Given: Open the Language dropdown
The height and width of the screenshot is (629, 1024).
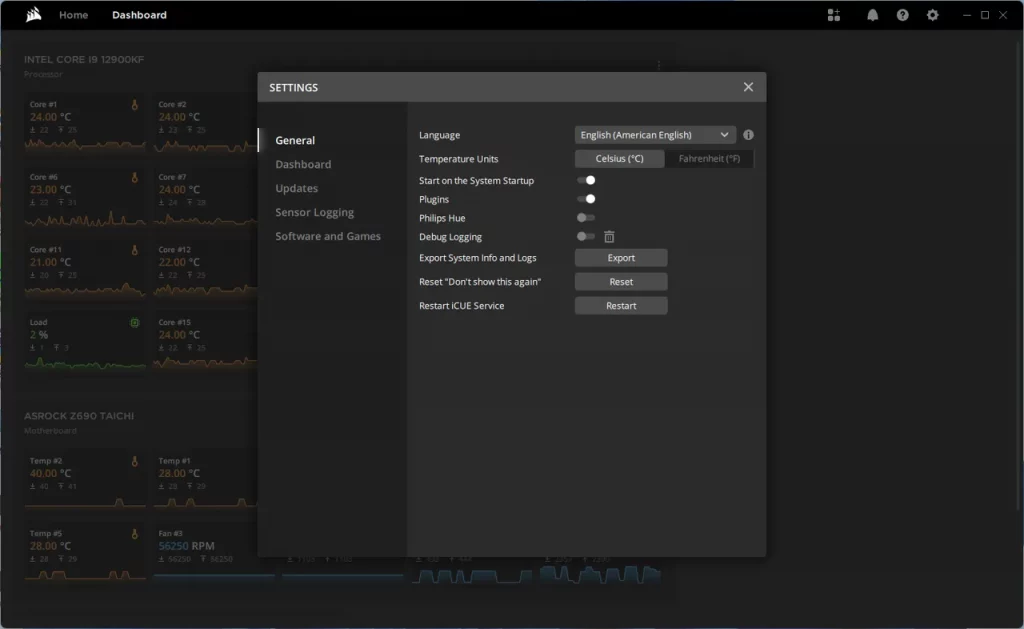Looking at the screenshot, I should point(655,135).
